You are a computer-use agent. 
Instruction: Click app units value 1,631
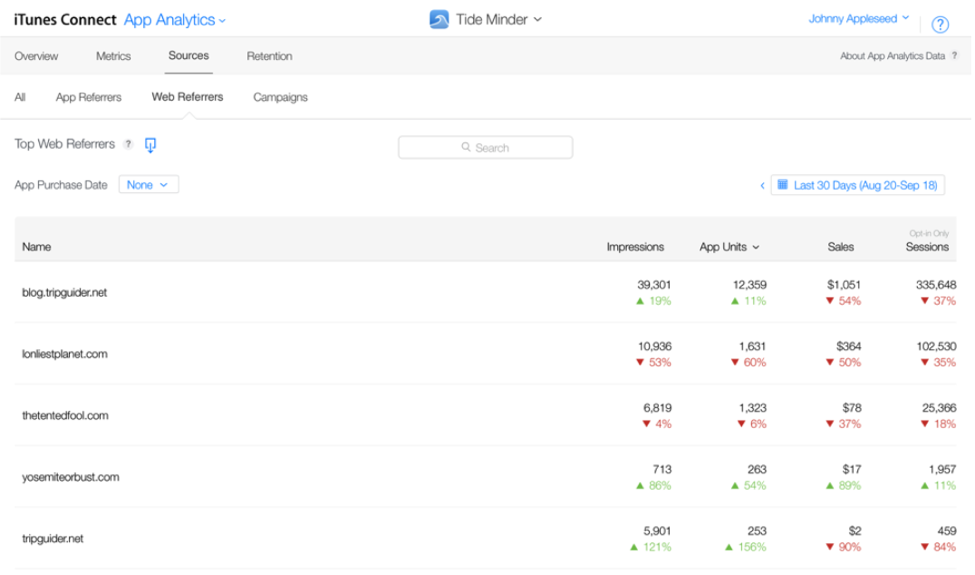pyautogui.click(x=752, y=346)
